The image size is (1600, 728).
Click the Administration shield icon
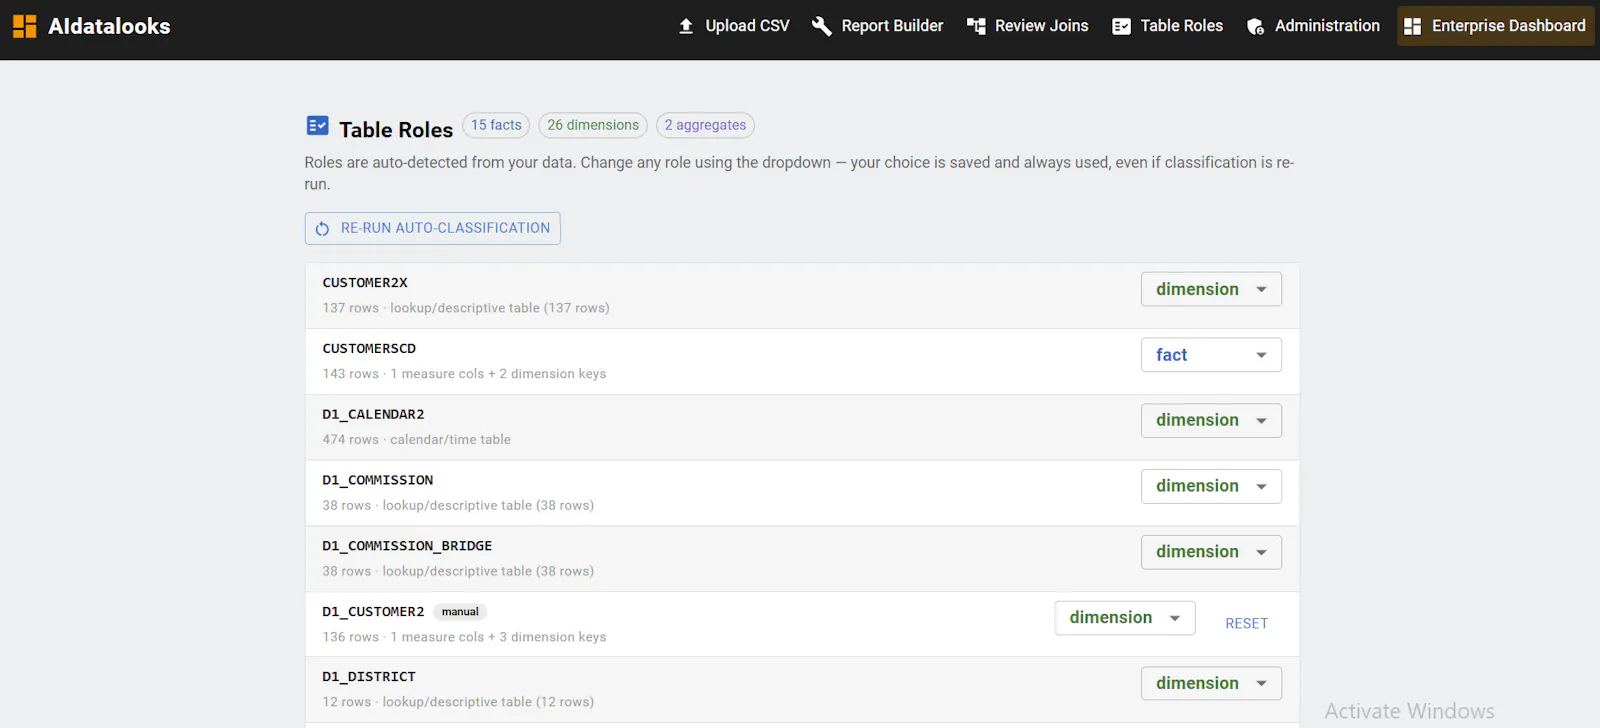tap(1256, 26)
